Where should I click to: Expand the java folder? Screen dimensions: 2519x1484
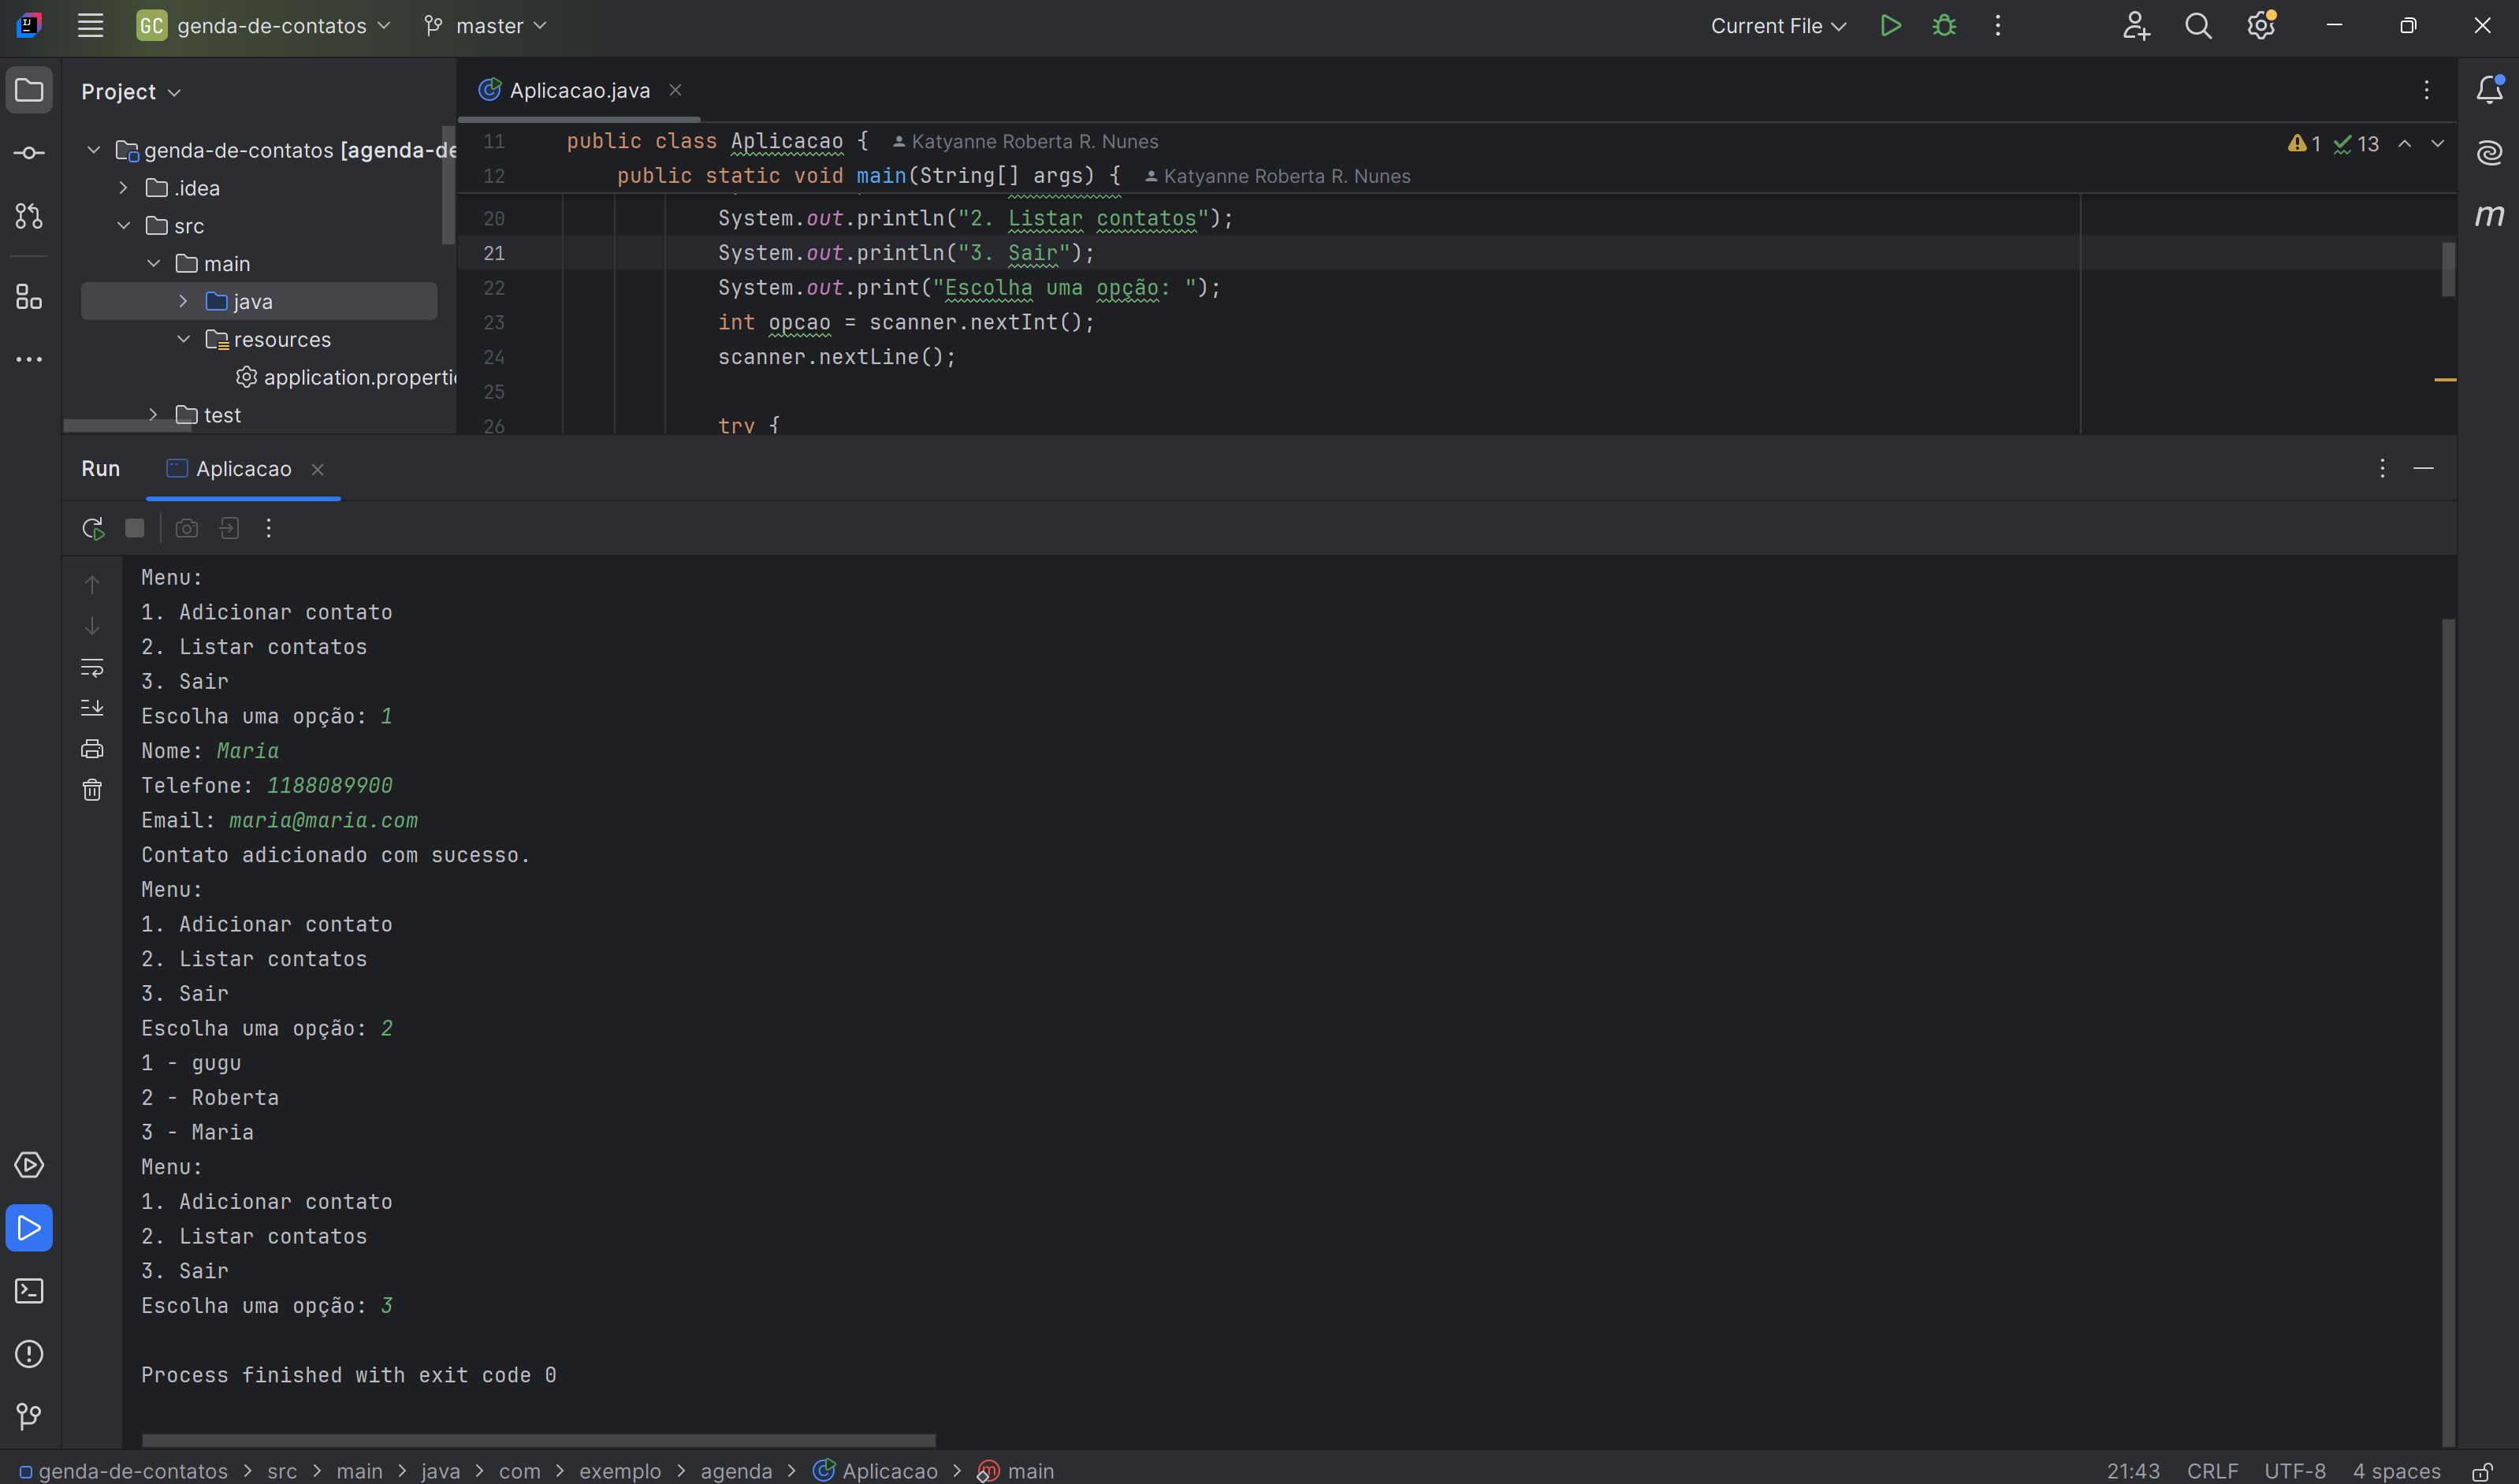coord(183,302)
